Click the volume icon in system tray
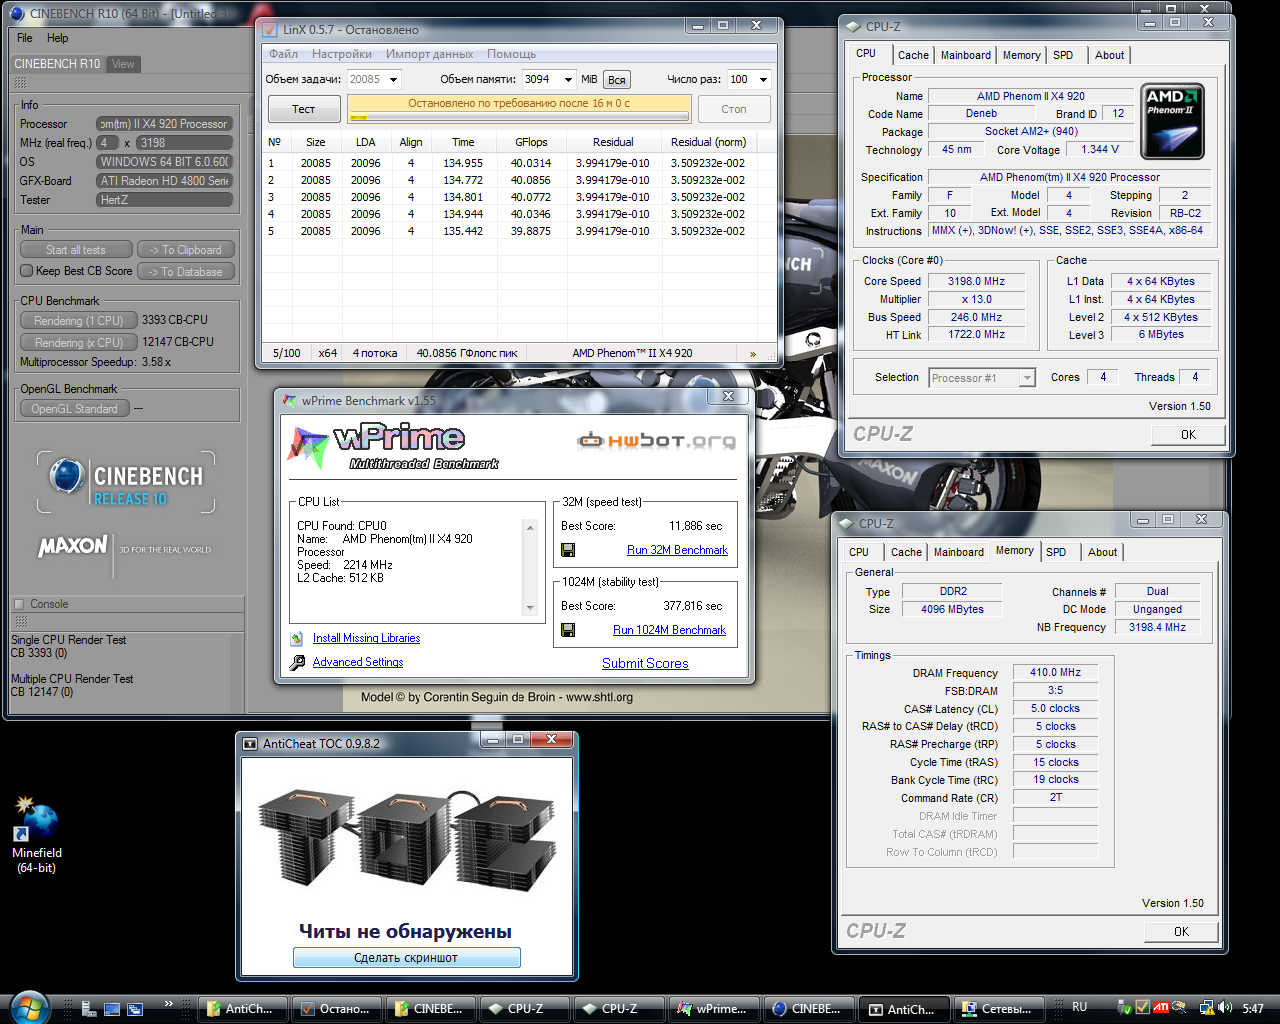The width and height of the screenshot is (1280, 1024). click(x=1226, y=1008)
